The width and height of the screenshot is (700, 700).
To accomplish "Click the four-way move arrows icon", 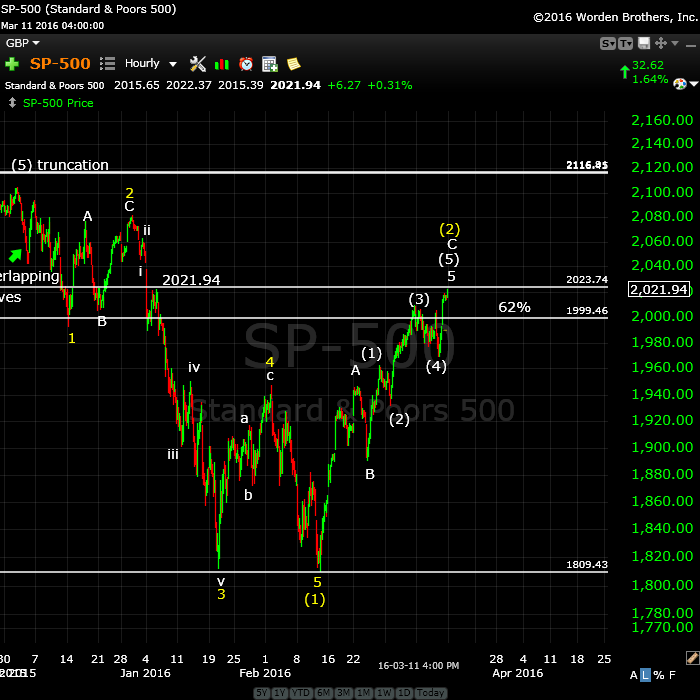I will coord(661,43).
